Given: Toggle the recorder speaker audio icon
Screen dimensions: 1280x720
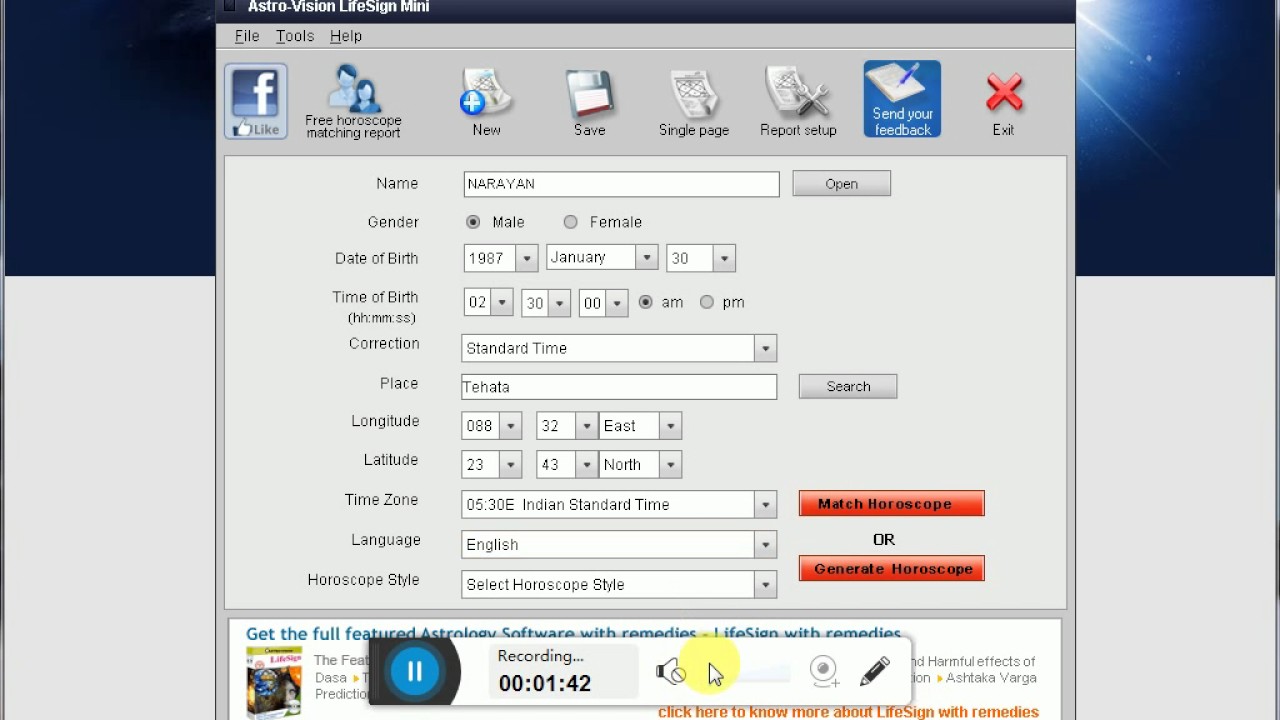Looking at the screenshot, I should [x=671, y=671].
